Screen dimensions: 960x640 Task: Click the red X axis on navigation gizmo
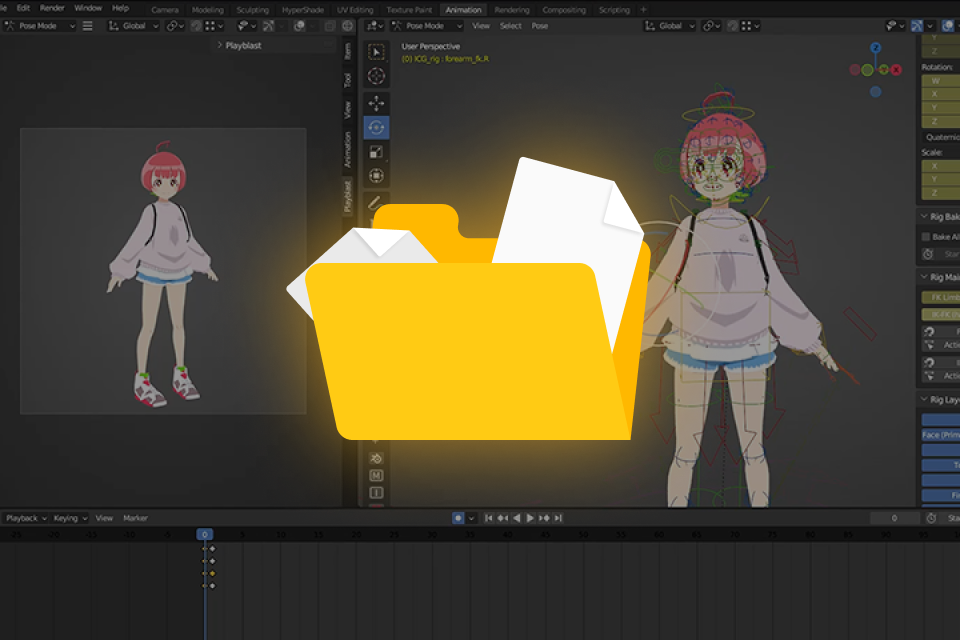(896, 70)
